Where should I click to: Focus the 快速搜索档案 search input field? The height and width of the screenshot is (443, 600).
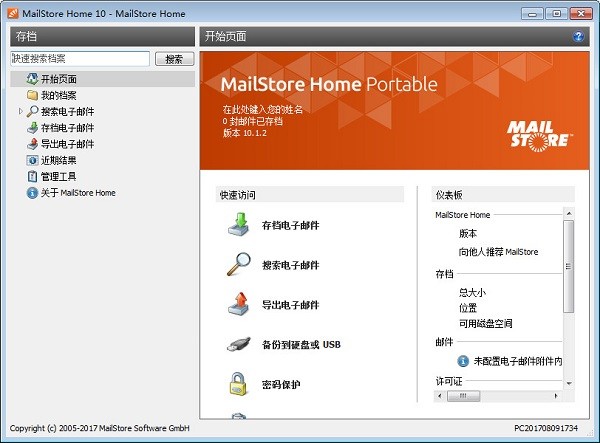pyautogui.click(x=80, y=59)
